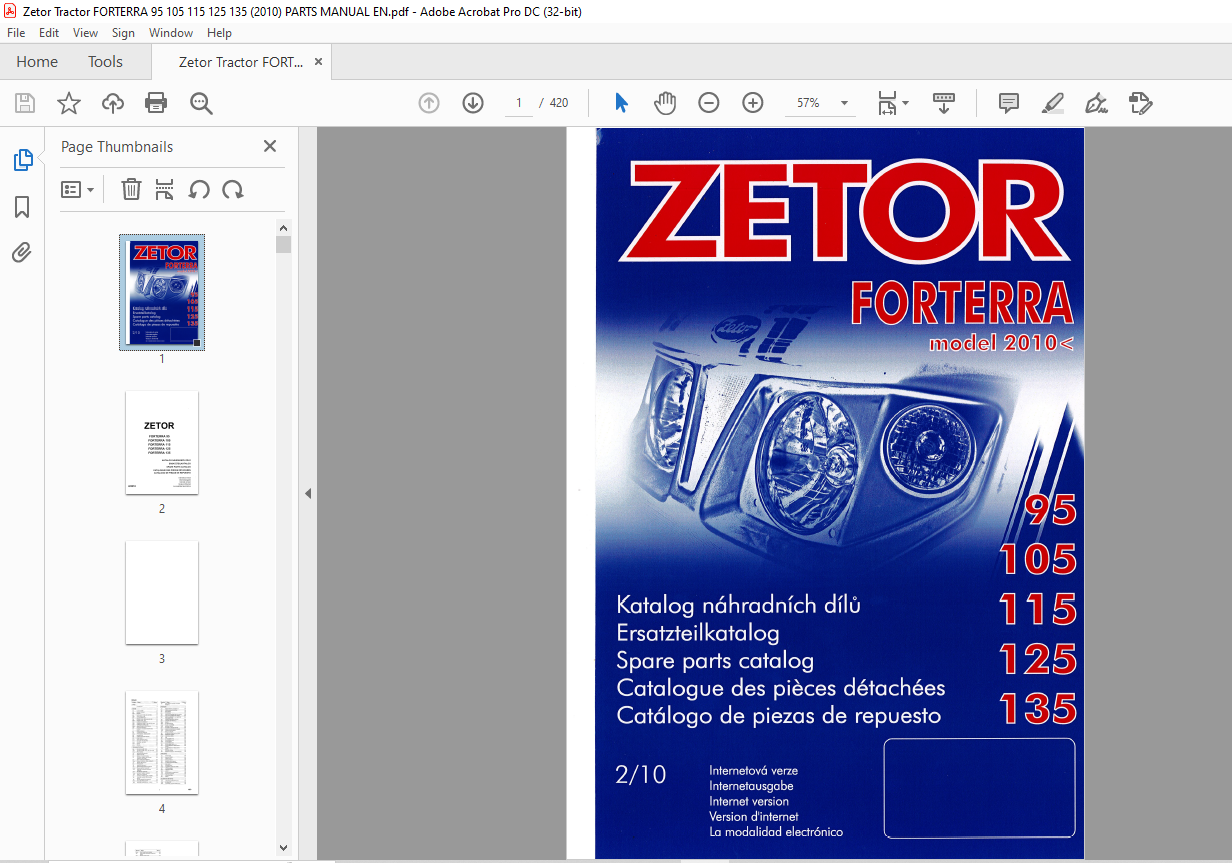This screenshot has width=1232, height=863.
Task: Open the File menu
Action: tap(16, 33)
